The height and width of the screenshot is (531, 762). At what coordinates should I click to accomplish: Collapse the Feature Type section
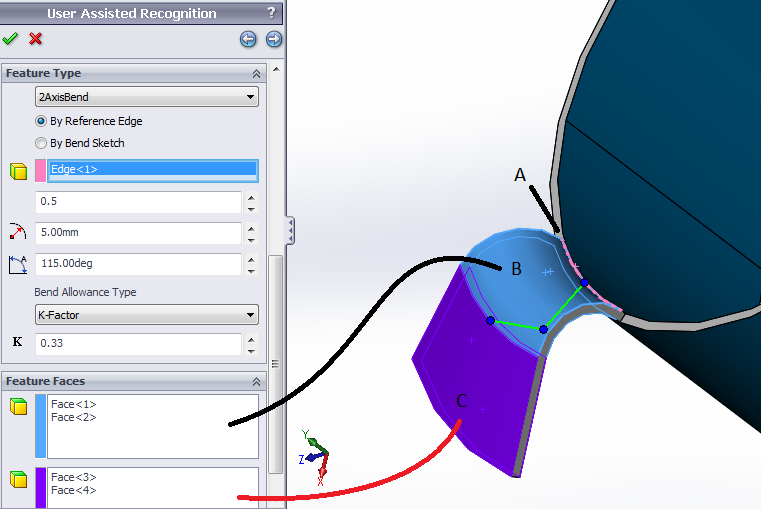[256, 74]
